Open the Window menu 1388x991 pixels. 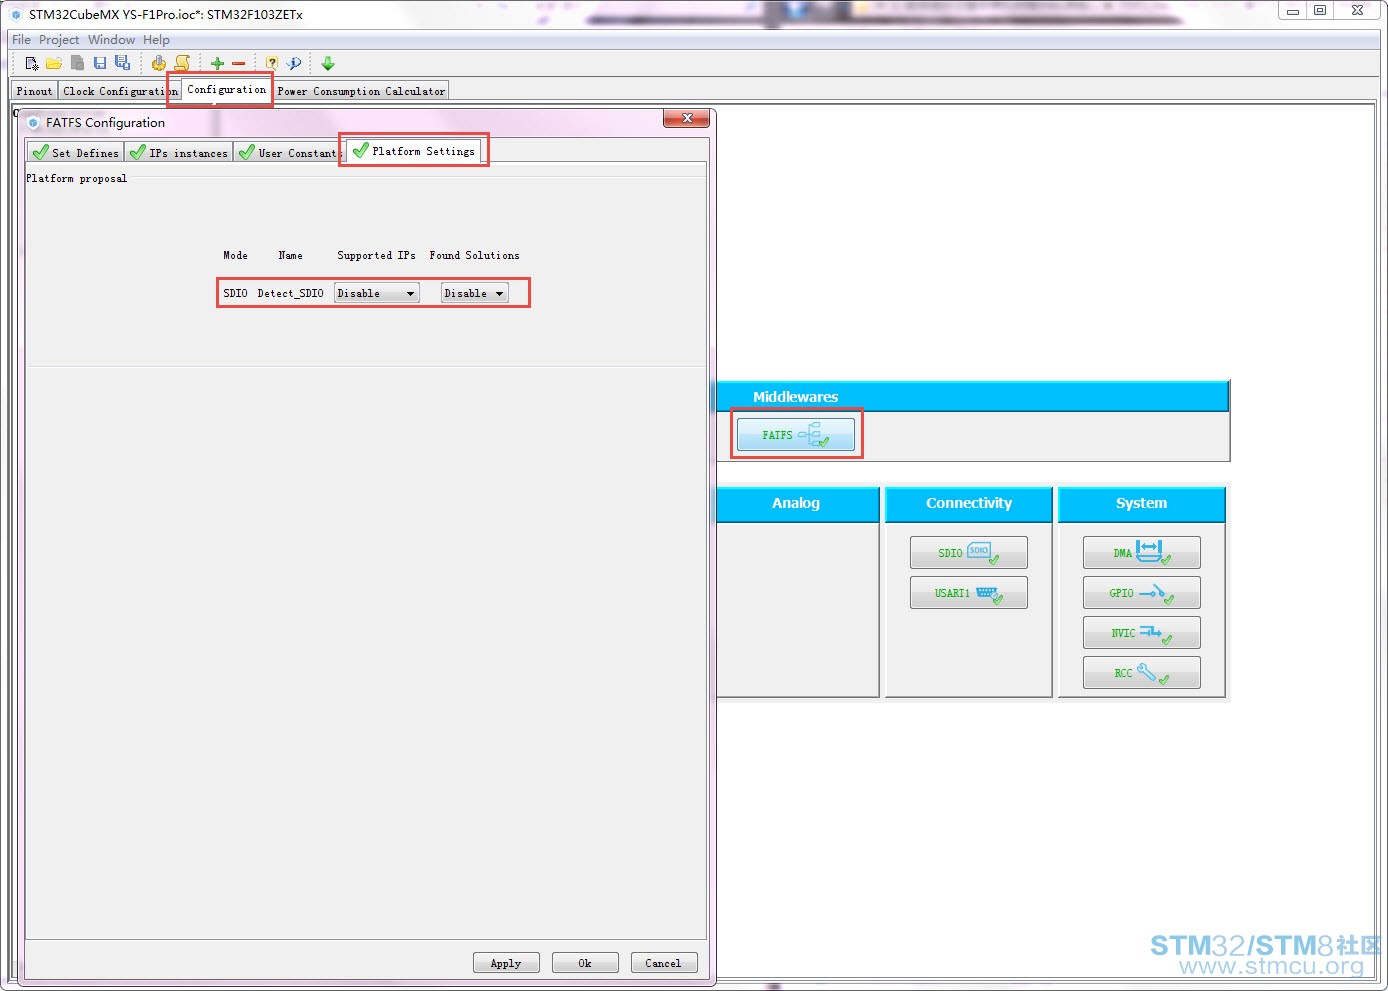tap(111, 40)
